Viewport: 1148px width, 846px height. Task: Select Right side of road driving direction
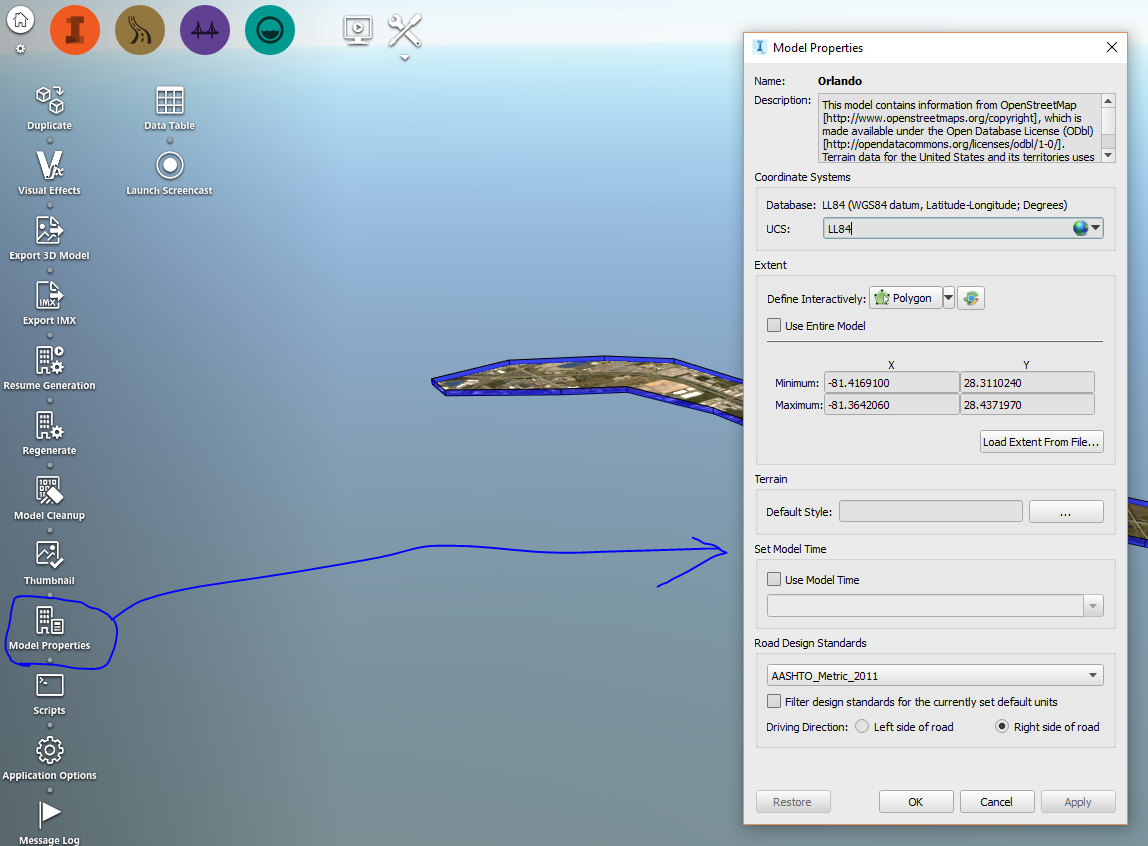(1002, 726)
